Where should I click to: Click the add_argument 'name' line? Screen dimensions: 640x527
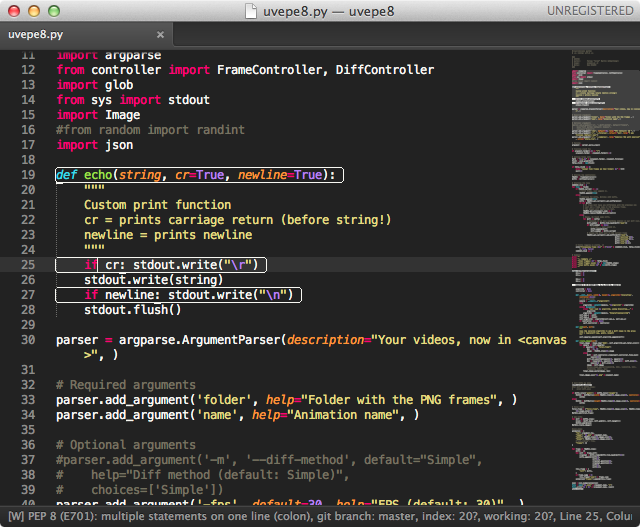tap(238, 415)
